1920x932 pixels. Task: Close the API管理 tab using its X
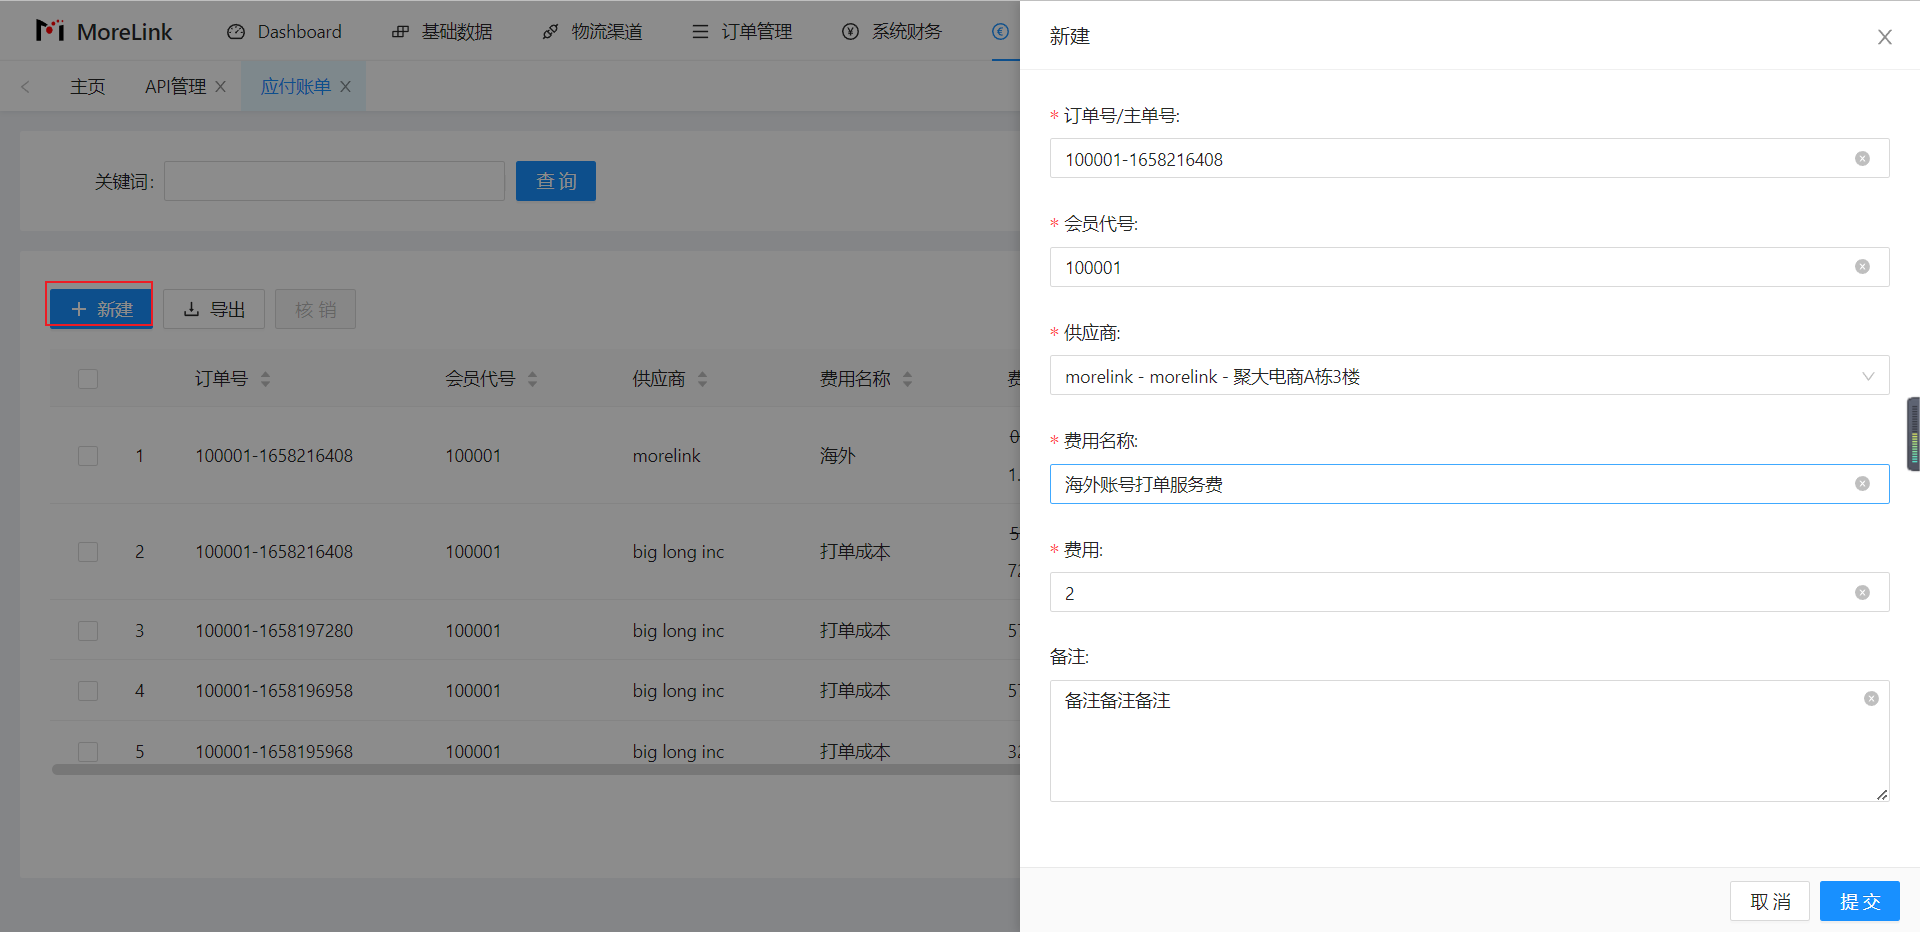click(221, 87)
